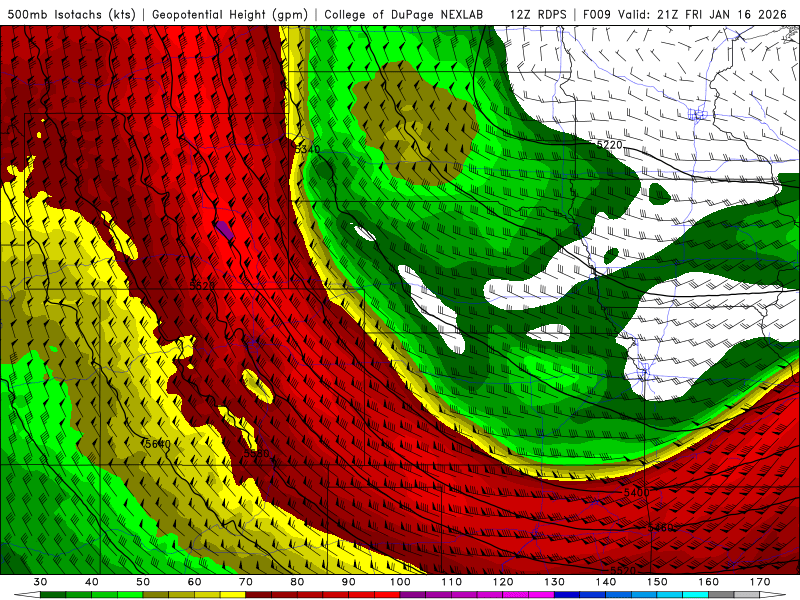Select the 150 label on the color scale
This screenshot has height=600, width=800.
click(657, 582)
